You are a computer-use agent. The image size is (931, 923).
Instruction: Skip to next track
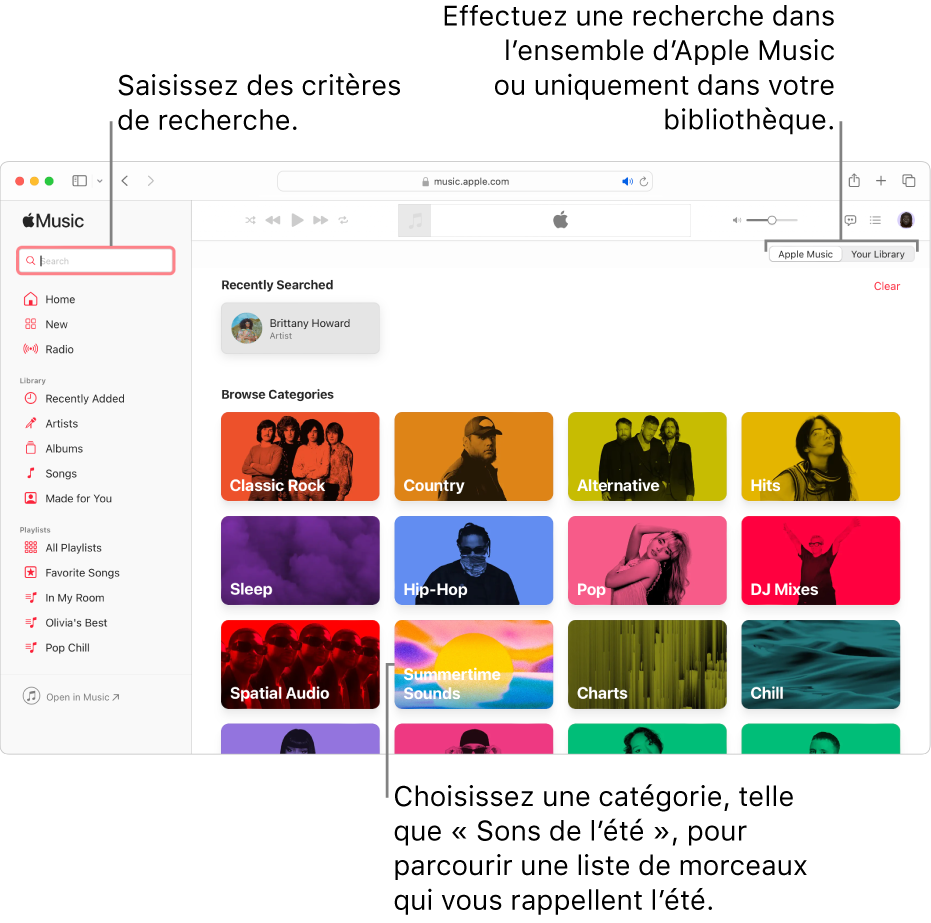tap(321, 220)
